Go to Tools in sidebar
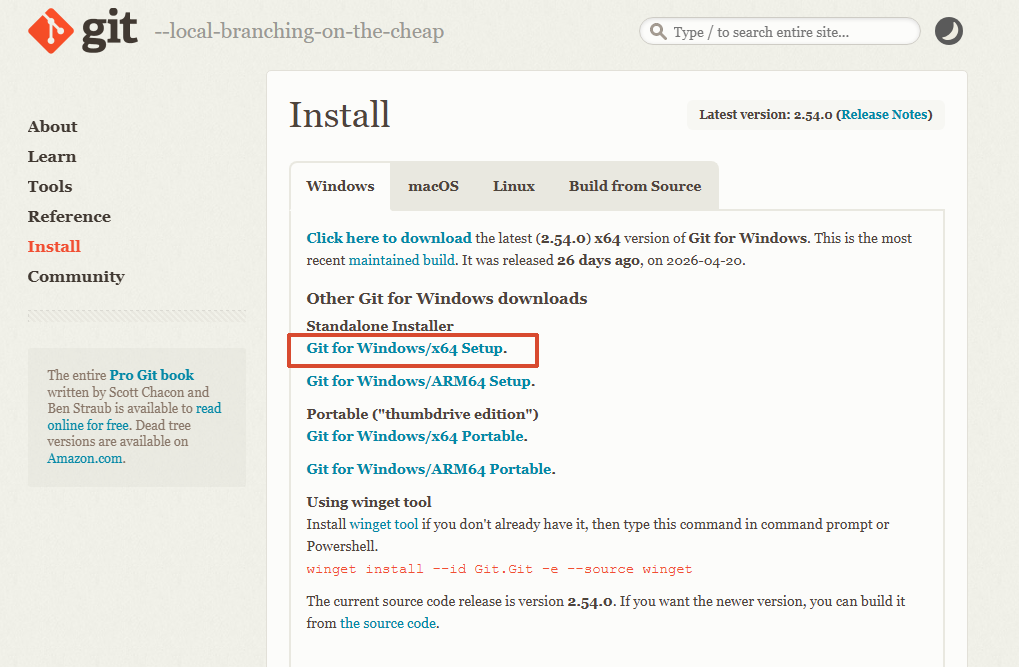The width and height of the screenshot is (1019, 667). pyautogui.click(x=50, y=187)
